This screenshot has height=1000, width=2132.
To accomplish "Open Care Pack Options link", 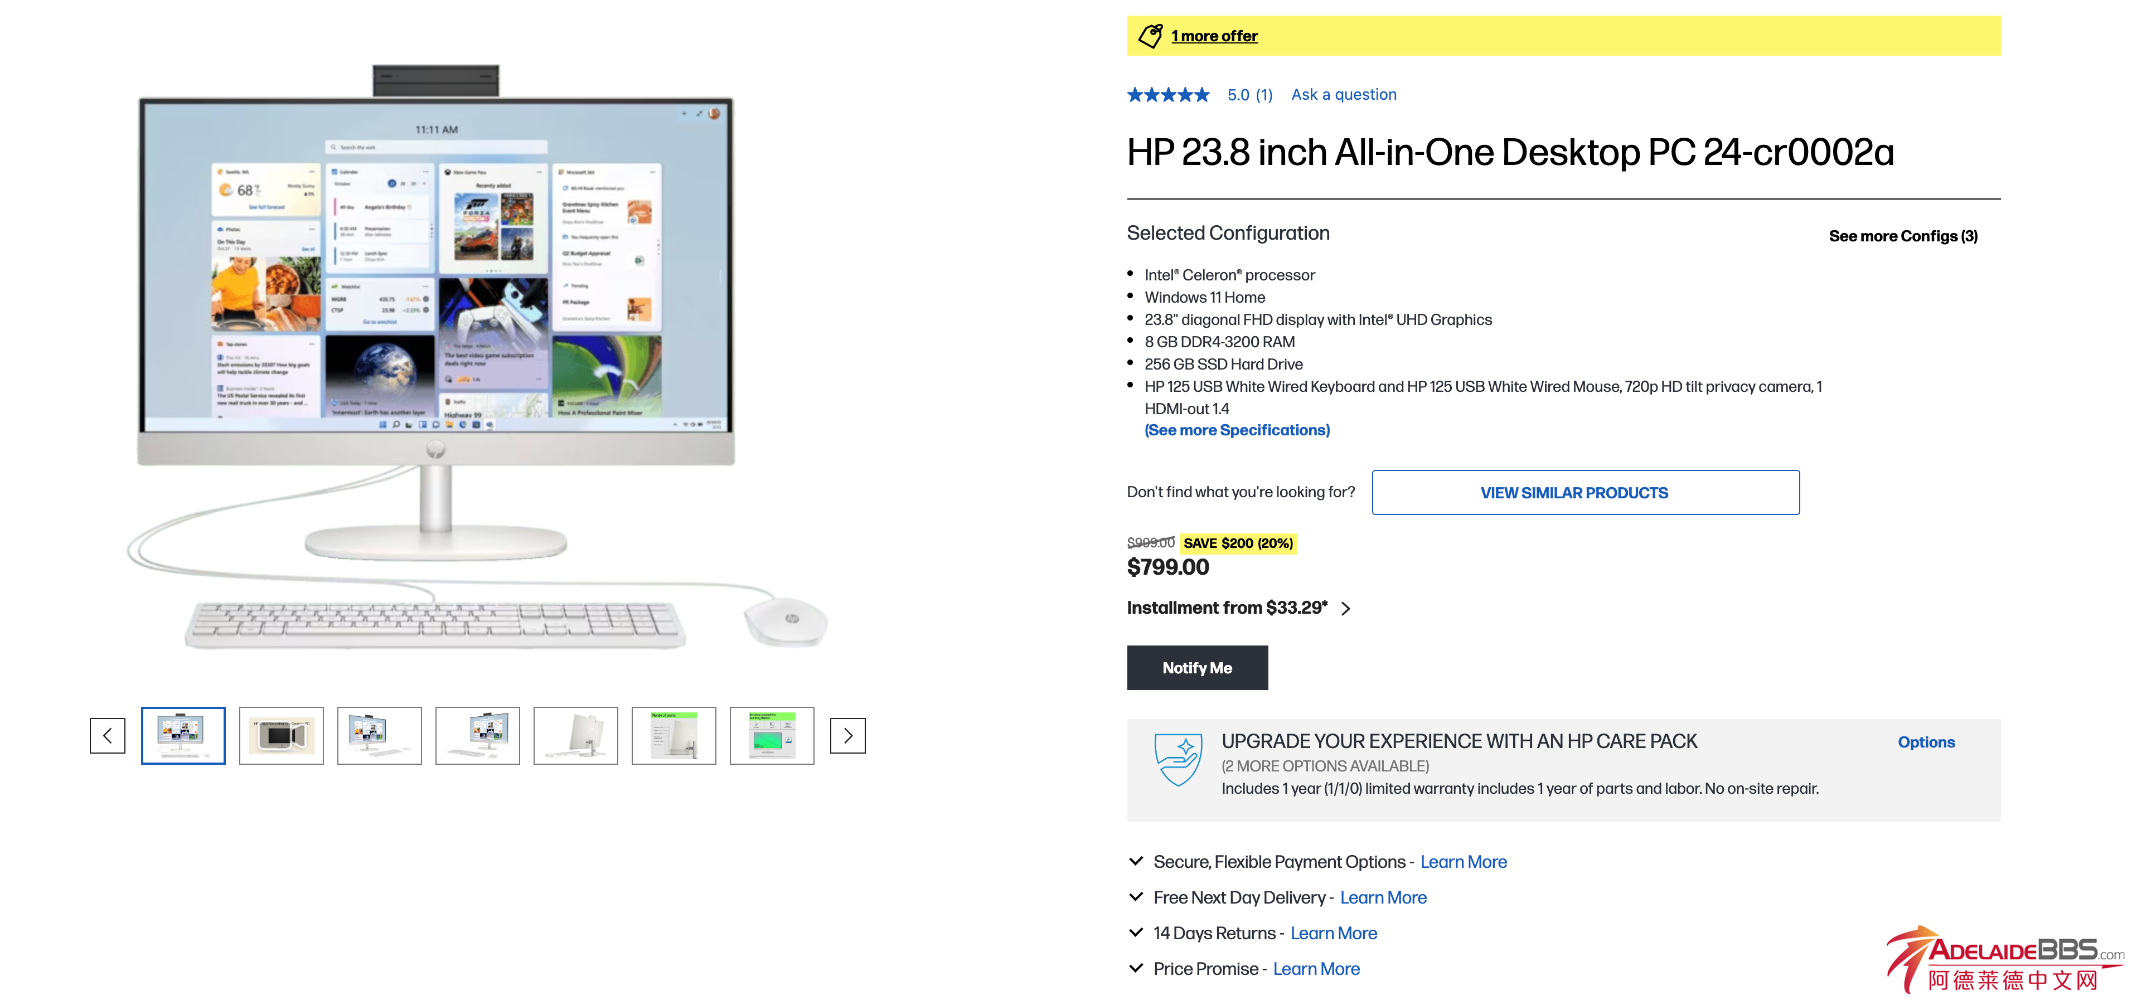I will (x=1926, y=742).
